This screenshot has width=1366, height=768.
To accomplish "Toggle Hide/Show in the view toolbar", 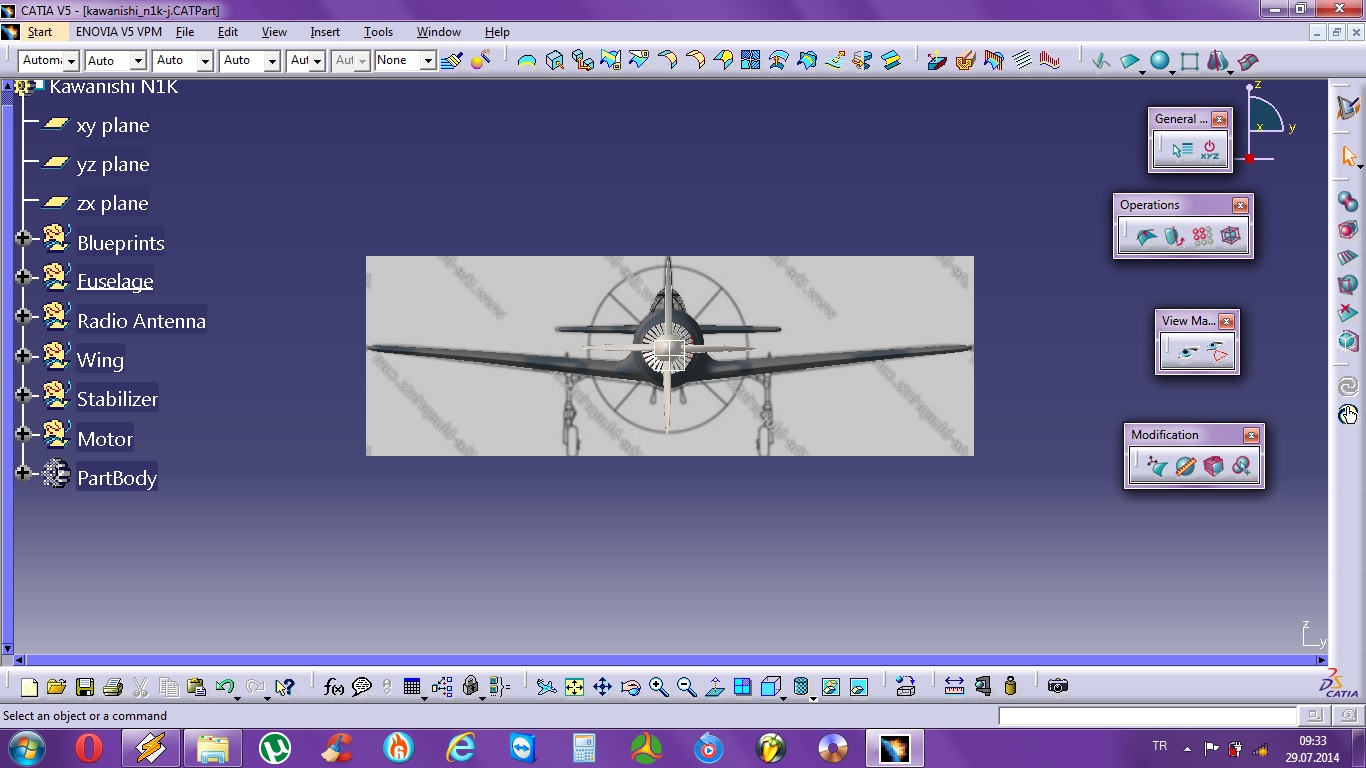I will point(830,687).
